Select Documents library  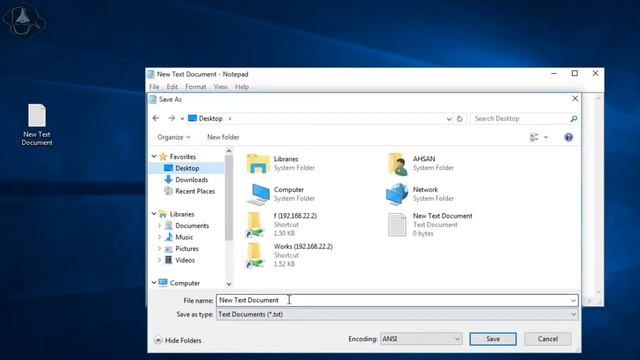(192, 225)
